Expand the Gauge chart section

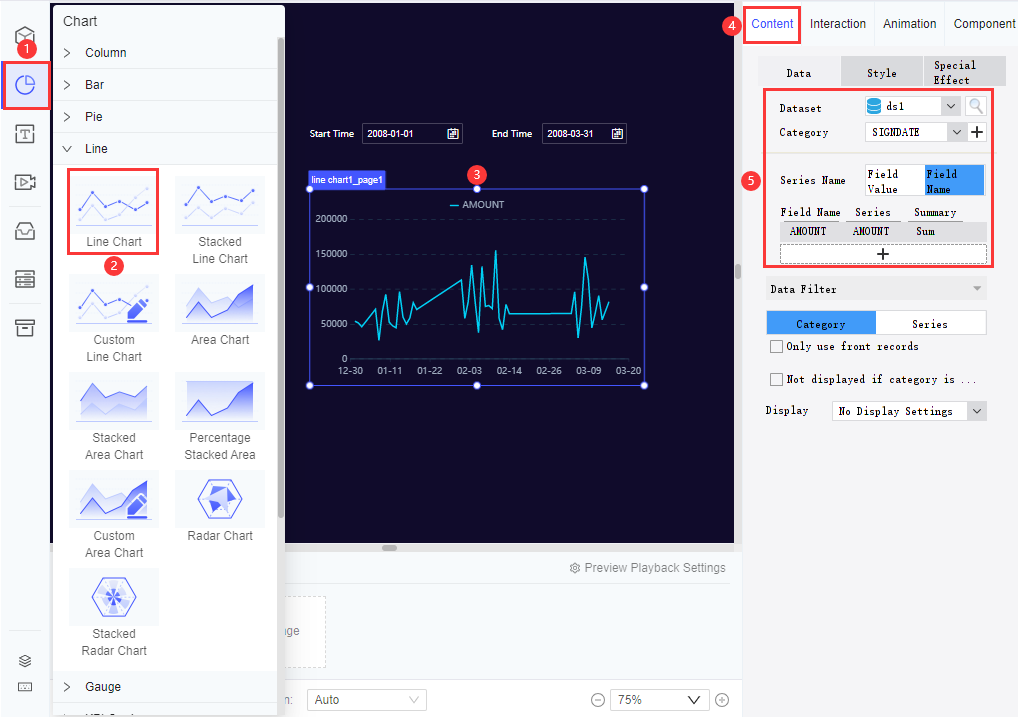click(x=100, y=687)
